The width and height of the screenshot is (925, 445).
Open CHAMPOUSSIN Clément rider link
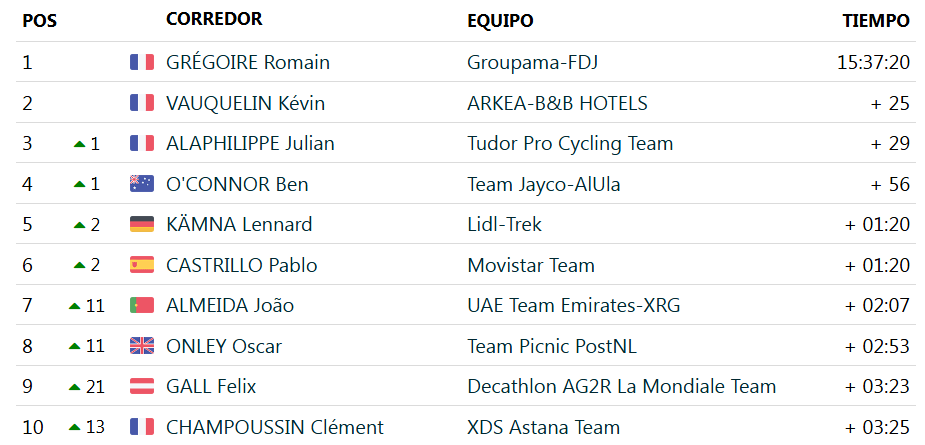pos(275,427)
